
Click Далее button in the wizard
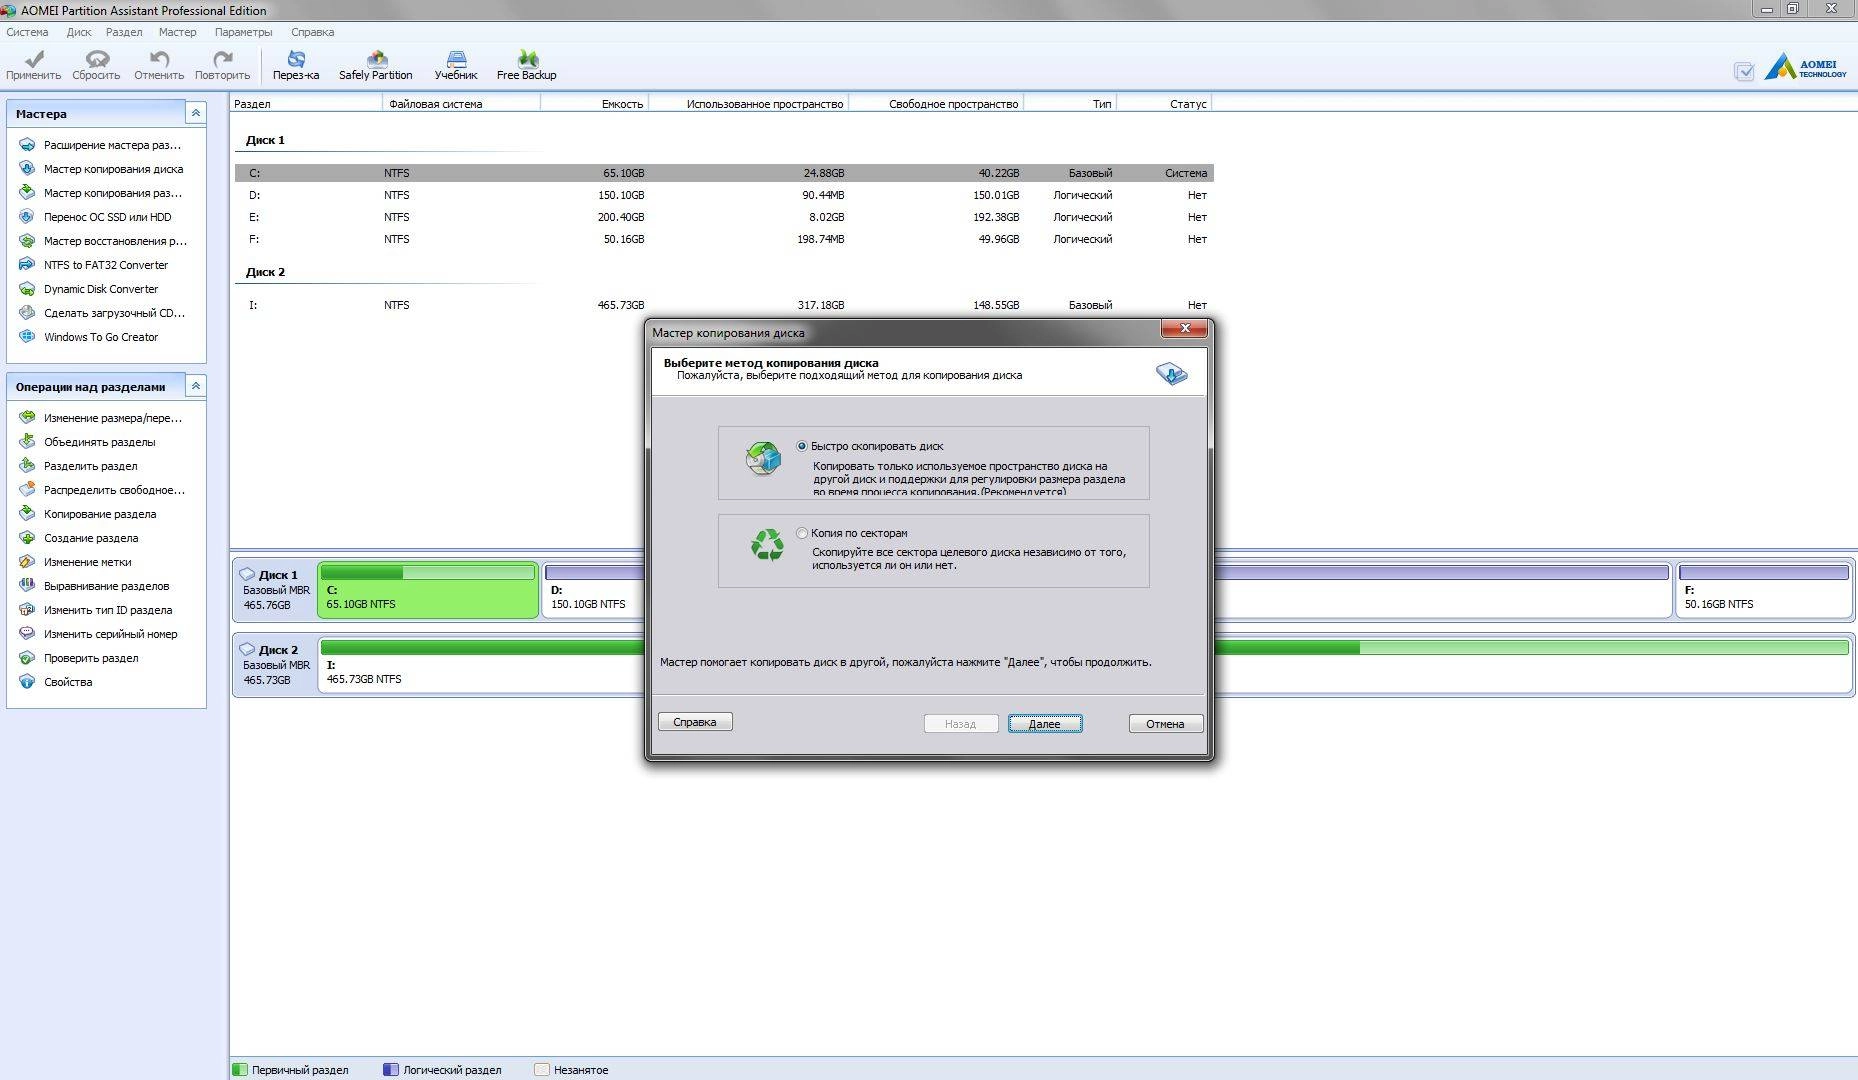pos(1045,723)
